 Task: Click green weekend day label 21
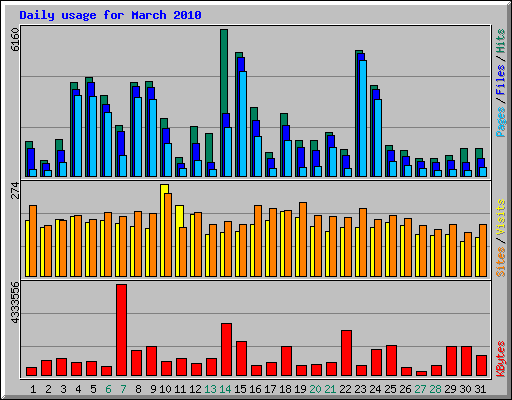pos(330,389)
